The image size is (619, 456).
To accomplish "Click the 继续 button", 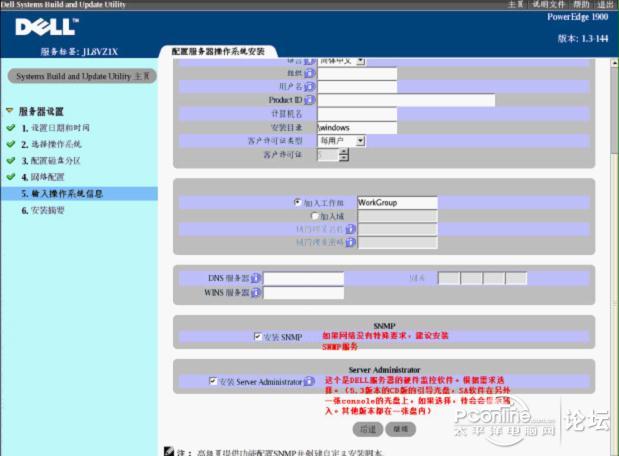I will [x=401, y=429].
